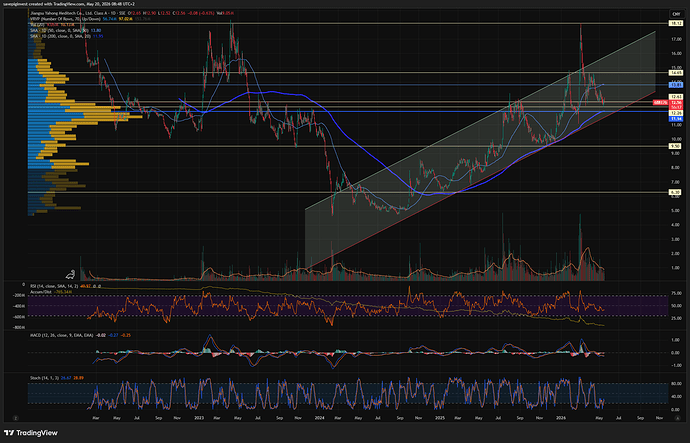The image size is (690, 443).
Task: Click the 17.00 price axis tick
Action: pos(676,39)
